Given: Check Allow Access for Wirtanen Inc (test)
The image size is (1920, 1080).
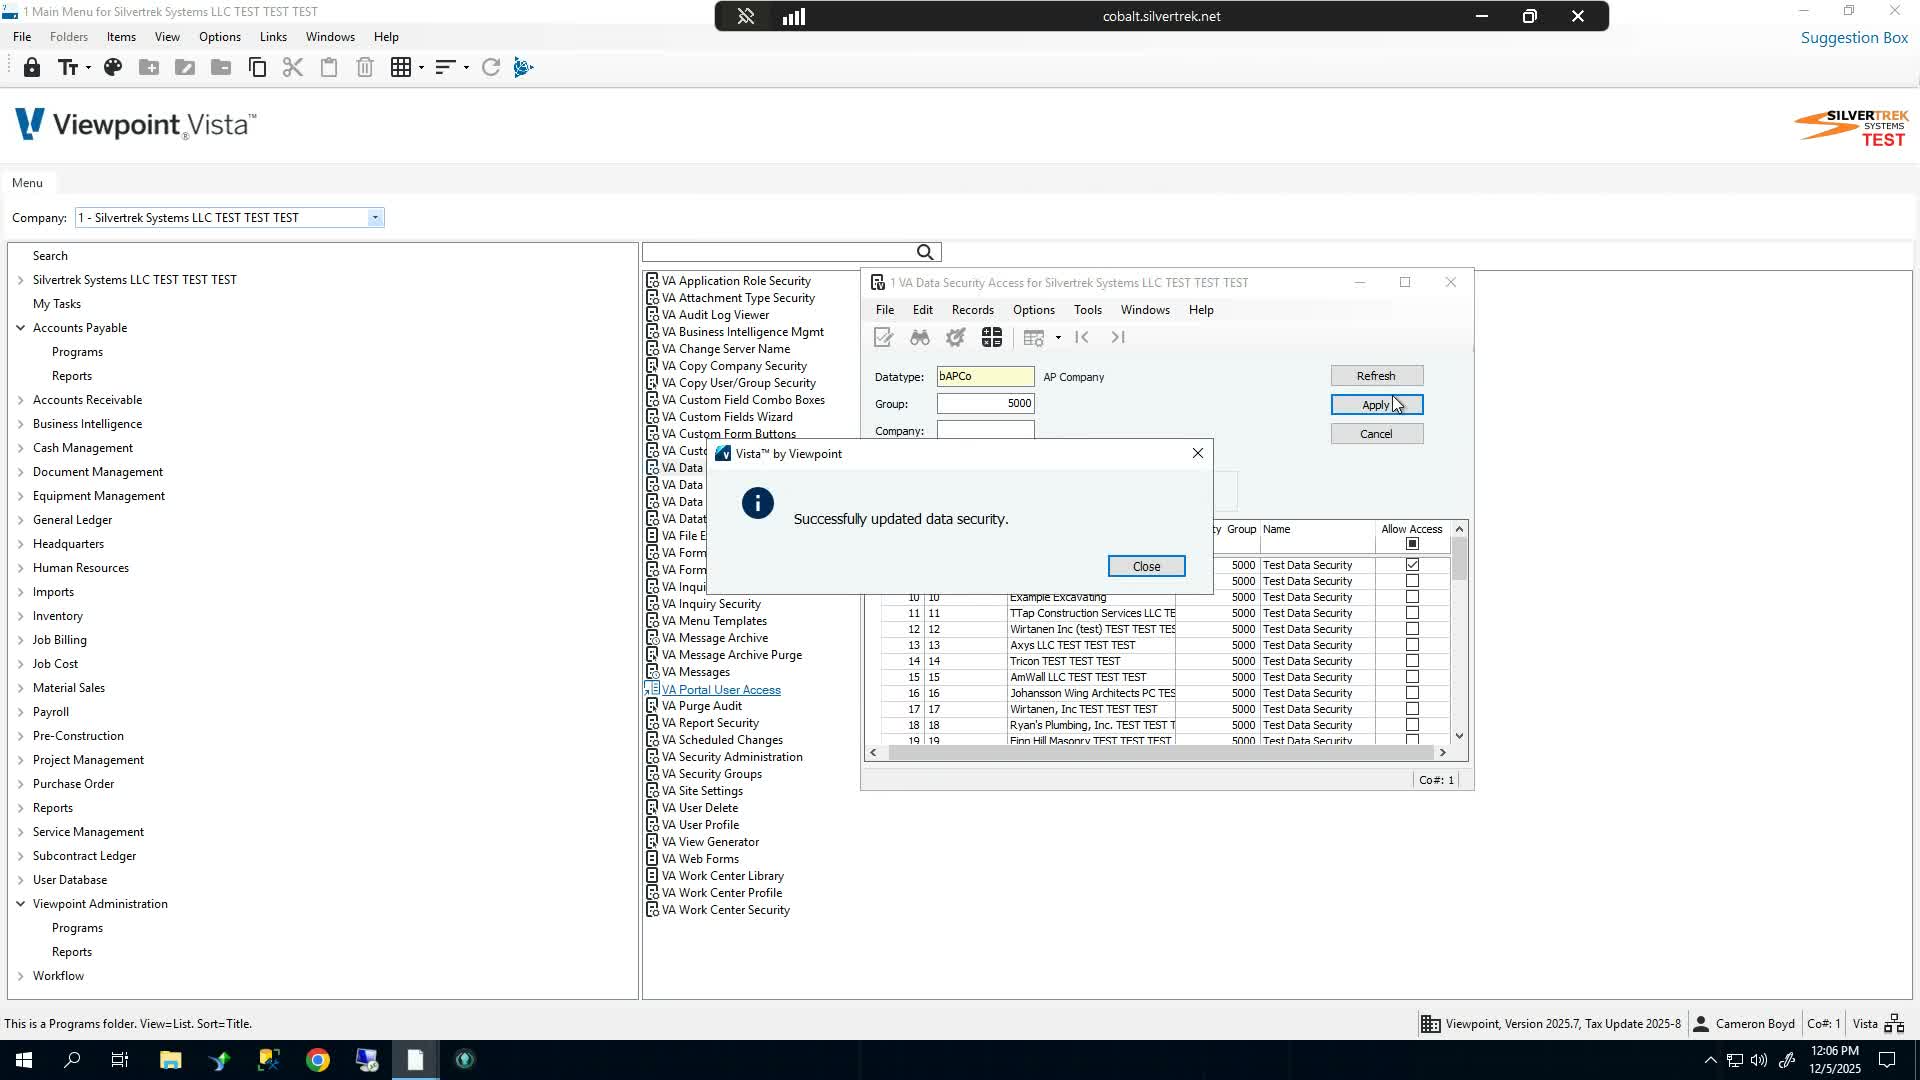Looking at the screenshot, I should 1412,629.
